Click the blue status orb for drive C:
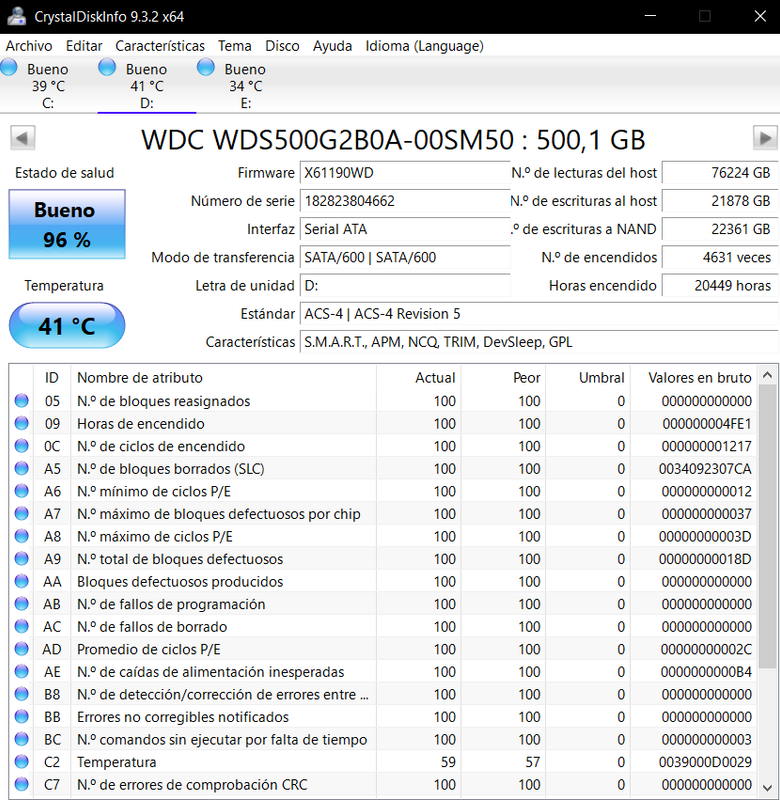The width and height of the screenshot is (780, 800). click(x=9, y=67)
